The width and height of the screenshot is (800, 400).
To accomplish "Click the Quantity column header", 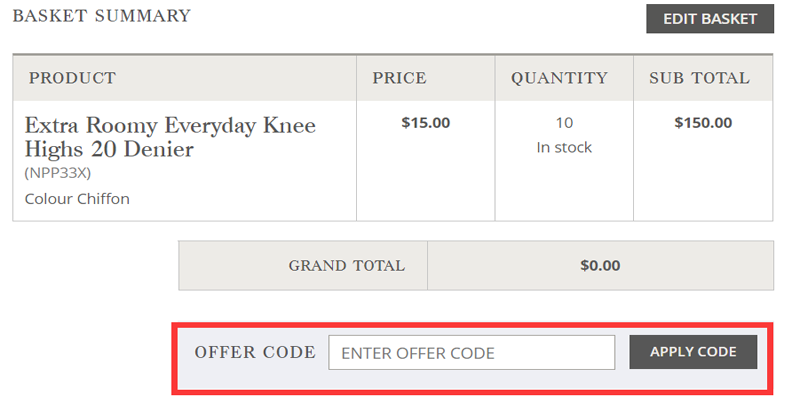I will [559, 78].
